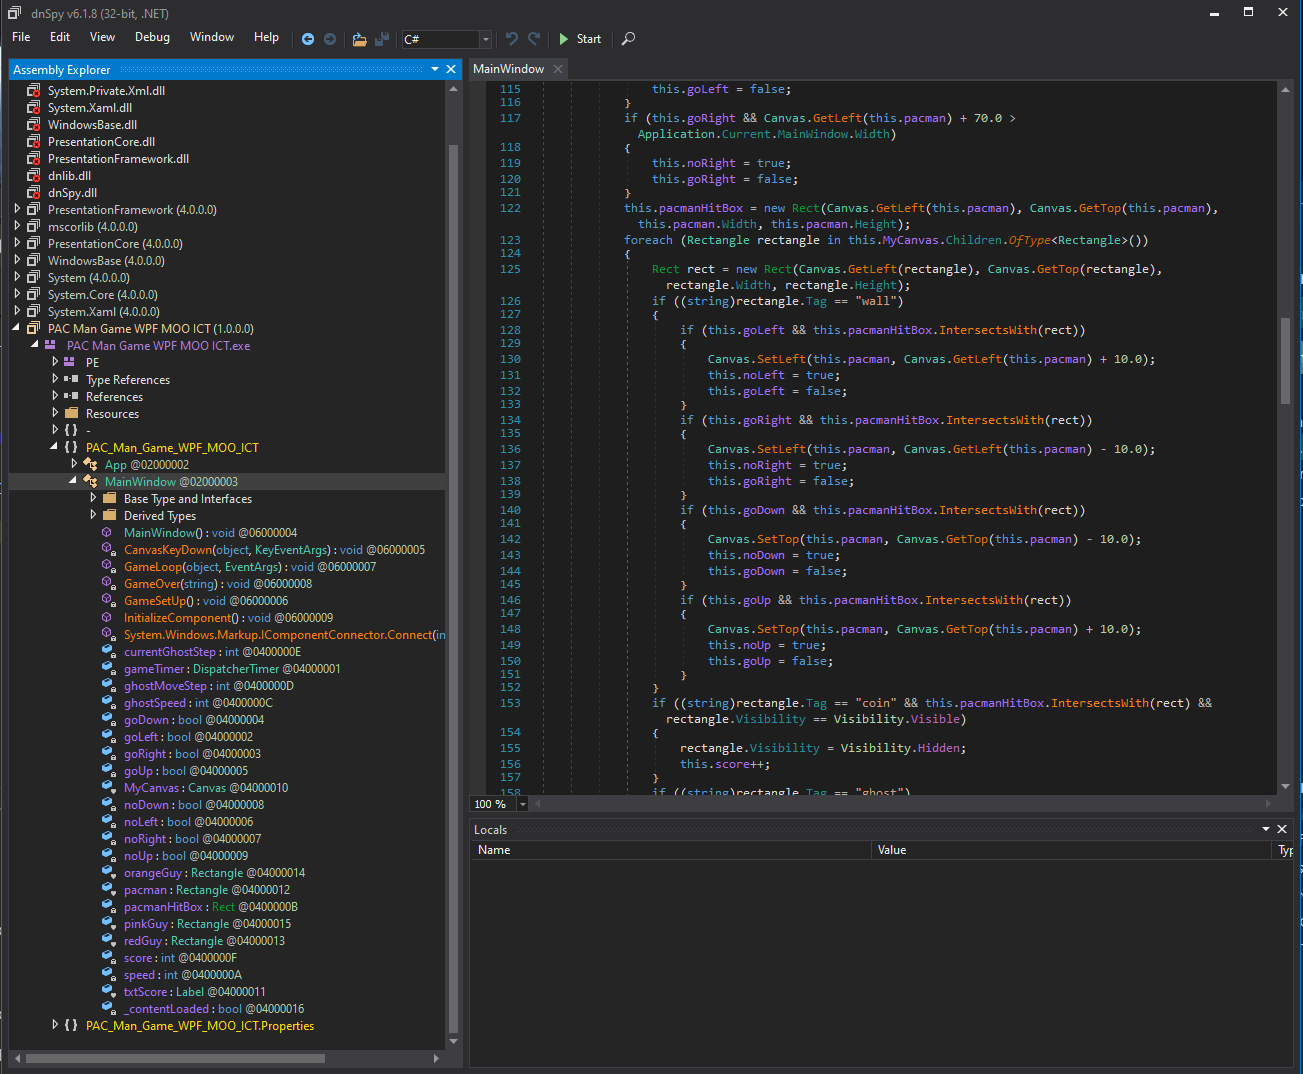Select InitializeComponent() method in tree
This screenshot has width=1303, height=1074.
228,618
